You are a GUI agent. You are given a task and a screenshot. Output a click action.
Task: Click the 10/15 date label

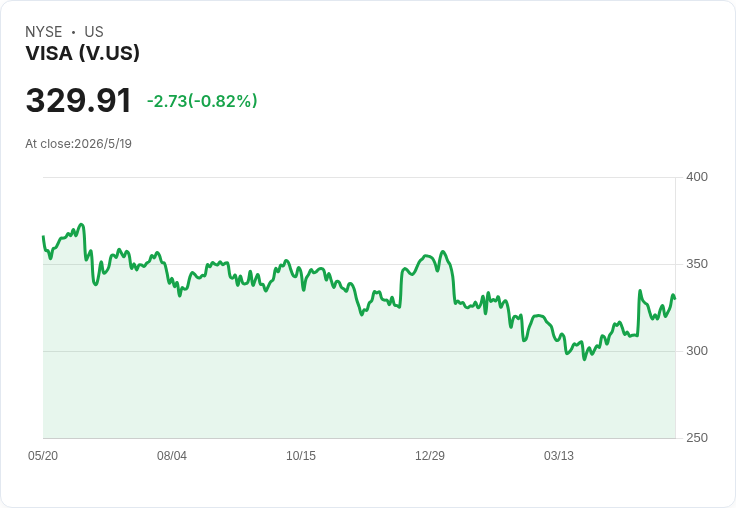301,455
